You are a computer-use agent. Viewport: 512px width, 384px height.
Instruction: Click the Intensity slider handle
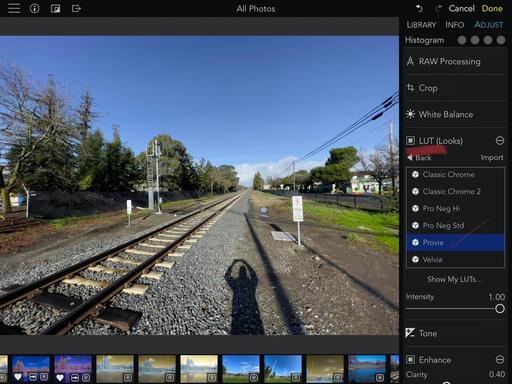click(499, 309)
